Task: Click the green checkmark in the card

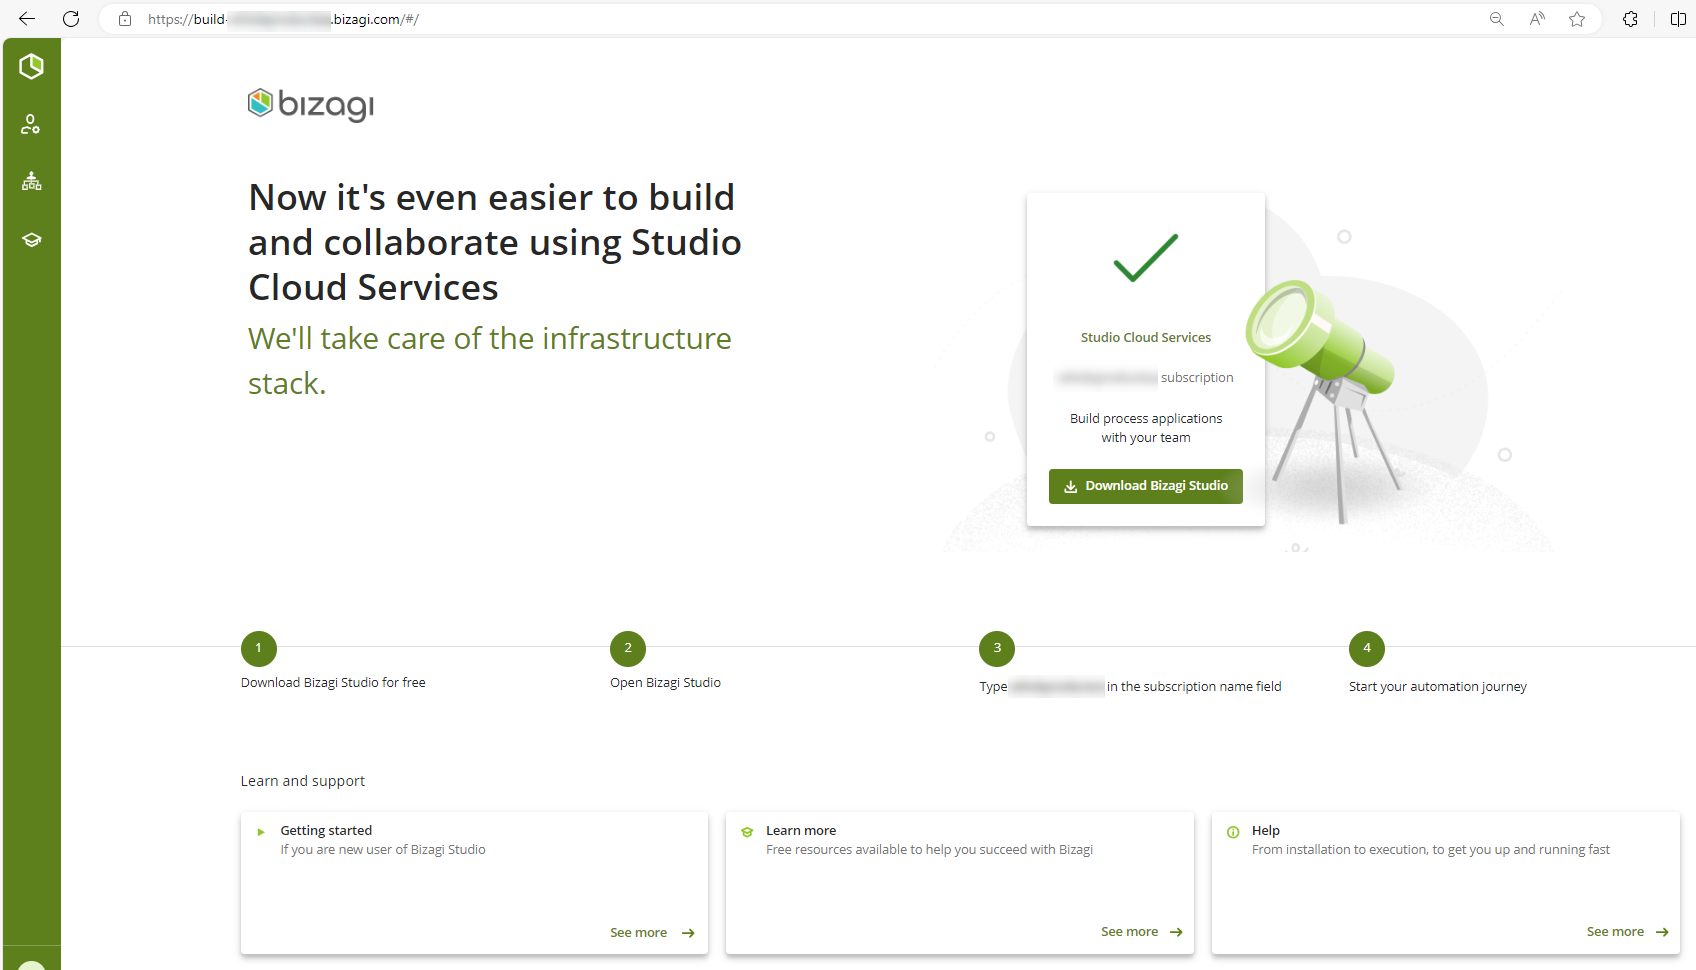Action: pos(1146,258)
